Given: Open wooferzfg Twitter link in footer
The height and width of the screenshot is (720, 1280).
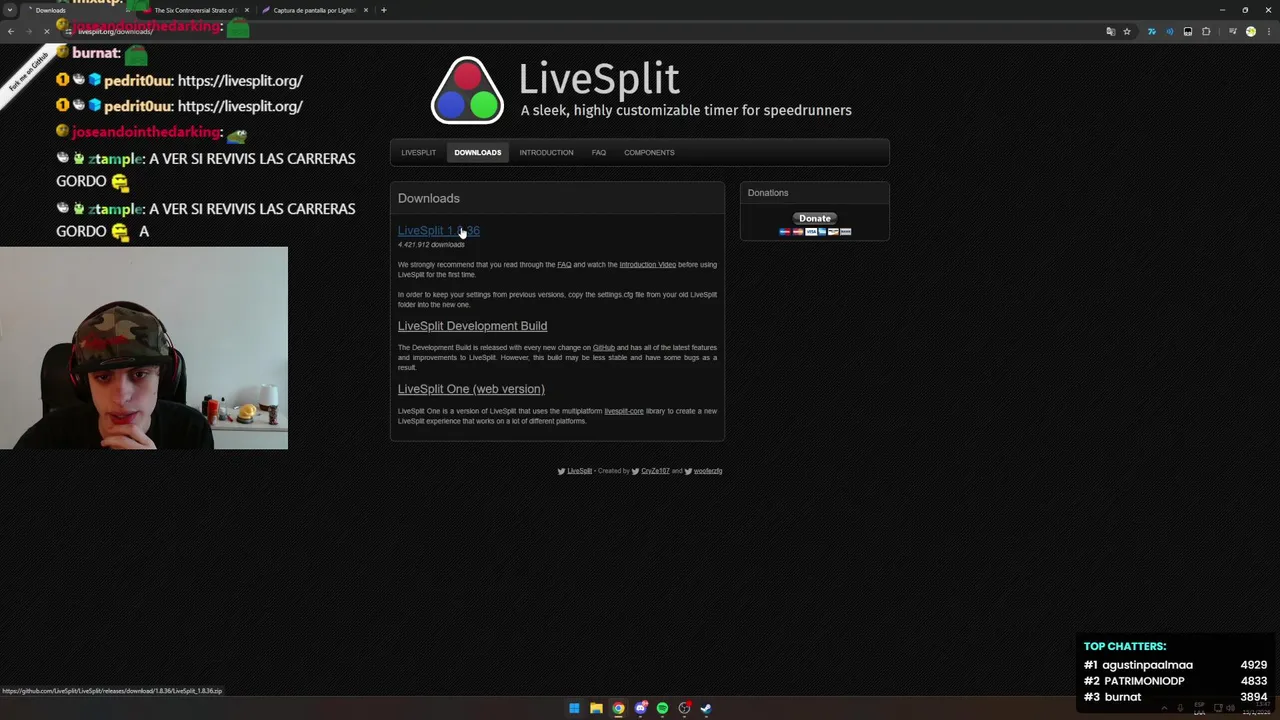Looking at the screenshot, I should (708, 471).
